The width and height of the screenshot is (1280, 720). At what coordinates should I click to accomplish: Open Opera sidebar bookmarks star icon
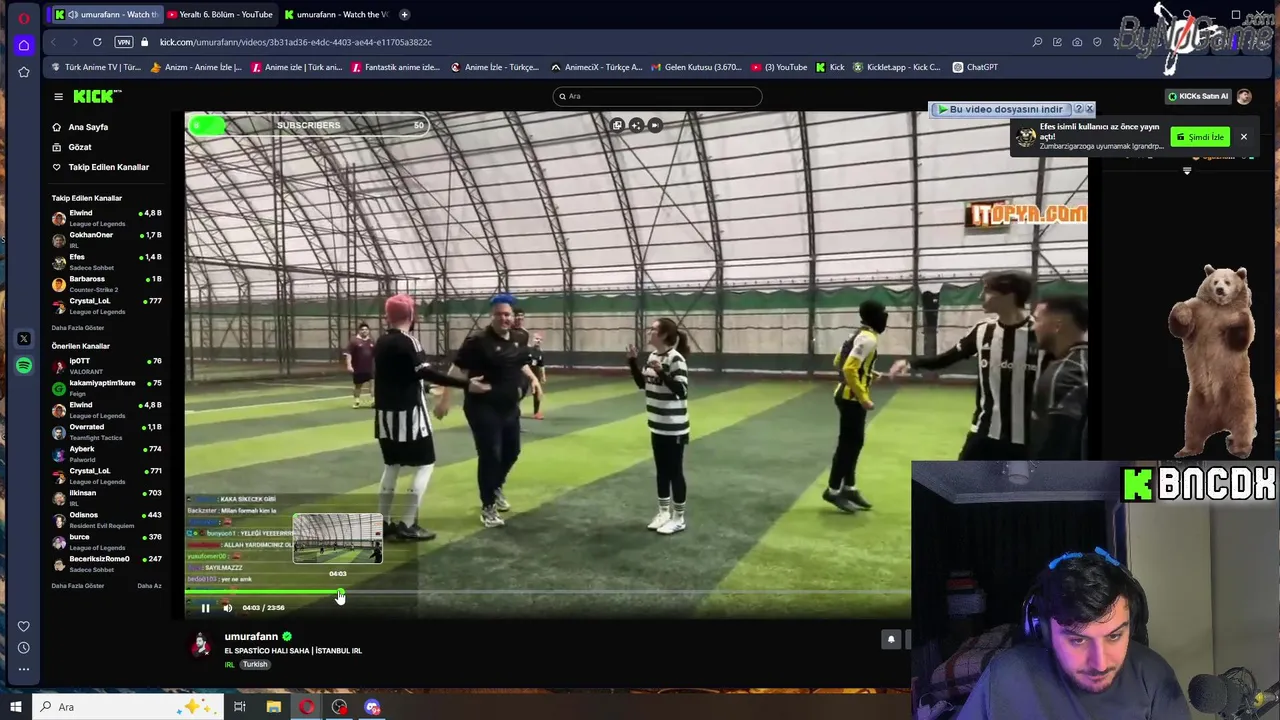[24, 72]
